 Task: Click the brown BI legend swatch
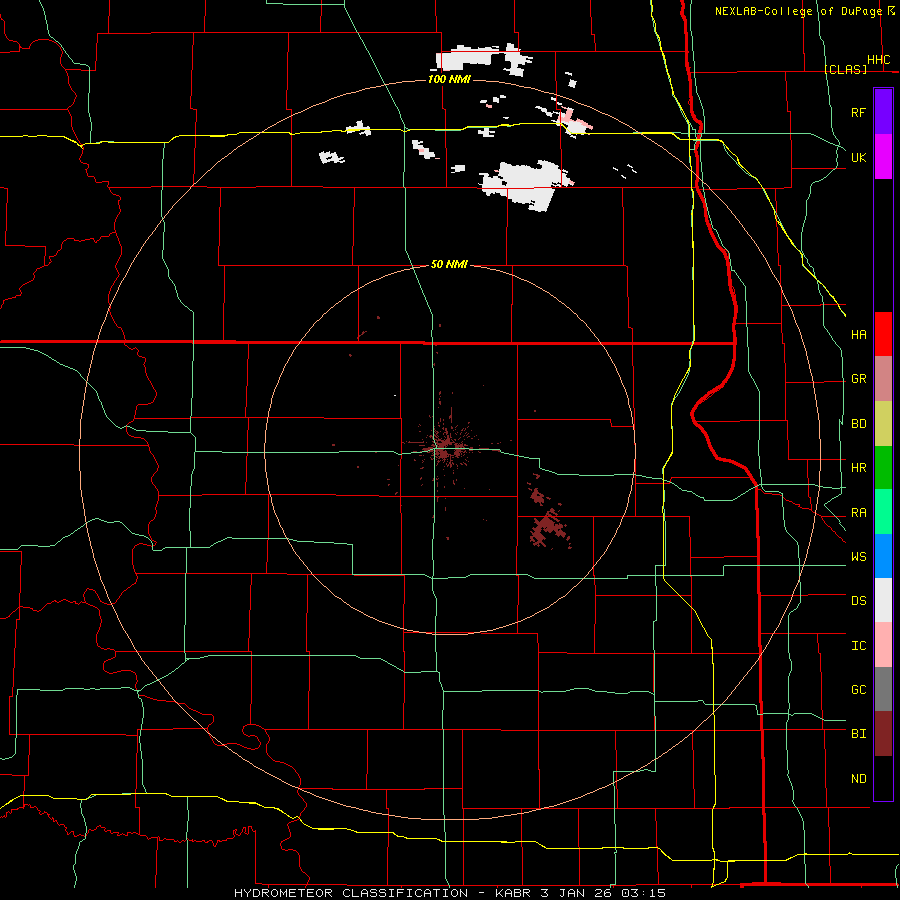(x=883, y=734)
